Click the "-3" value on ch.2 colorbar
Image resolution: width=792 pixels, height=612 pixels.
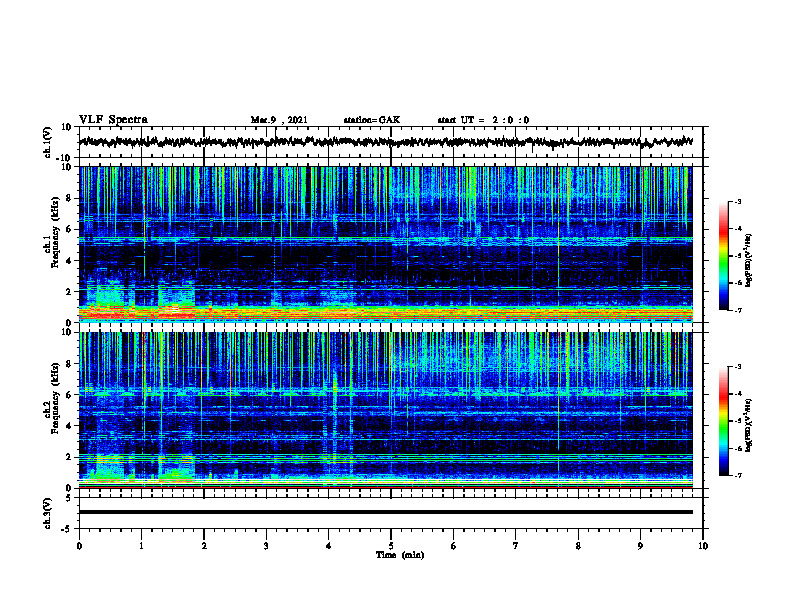click(738, 367)
